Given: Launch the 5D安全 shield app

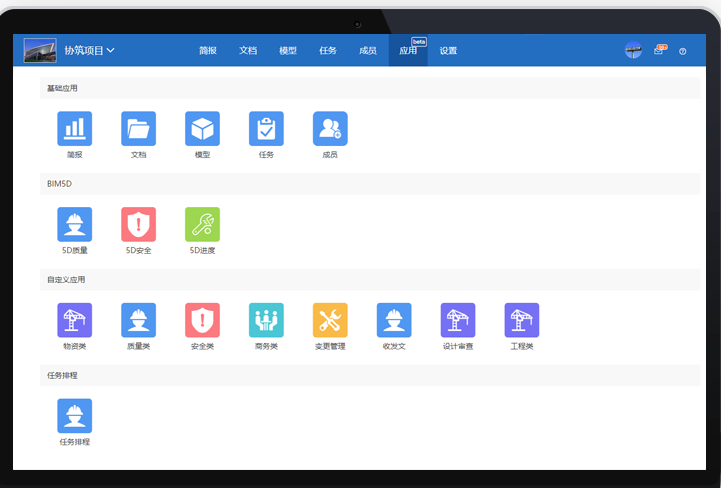Looking at the screenshot, I should pyautogui.click(x=139, y=224).
